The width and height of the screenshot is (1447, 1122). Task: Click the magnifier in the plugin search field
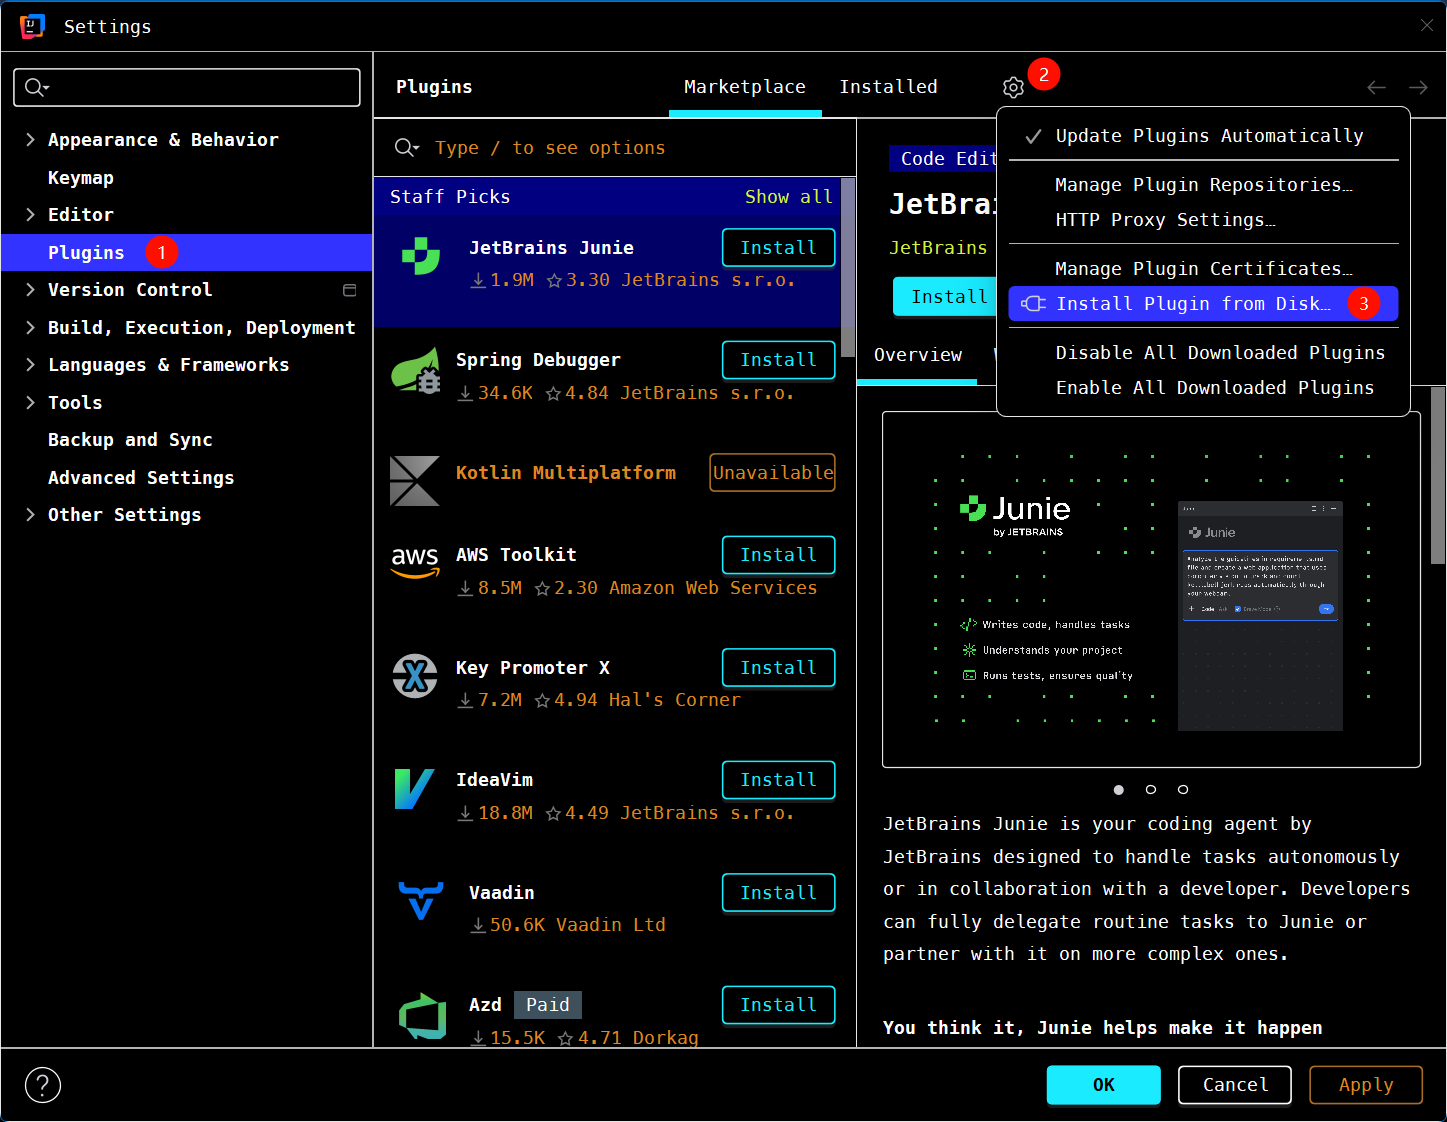[405, 147]
